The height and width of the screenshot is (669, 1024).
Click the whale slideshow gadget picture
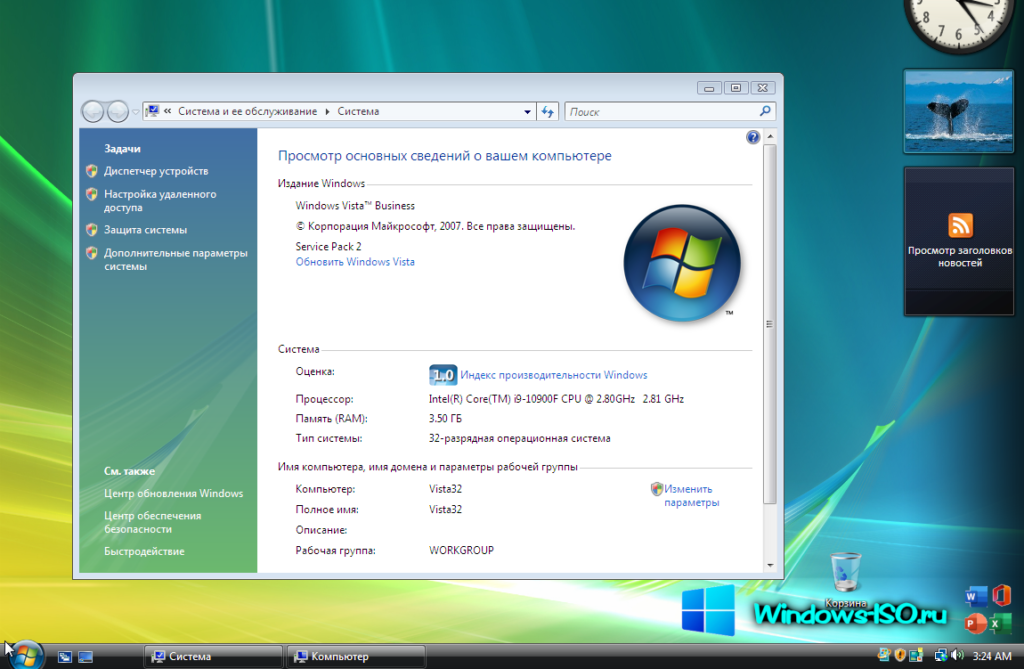(959, 111)
